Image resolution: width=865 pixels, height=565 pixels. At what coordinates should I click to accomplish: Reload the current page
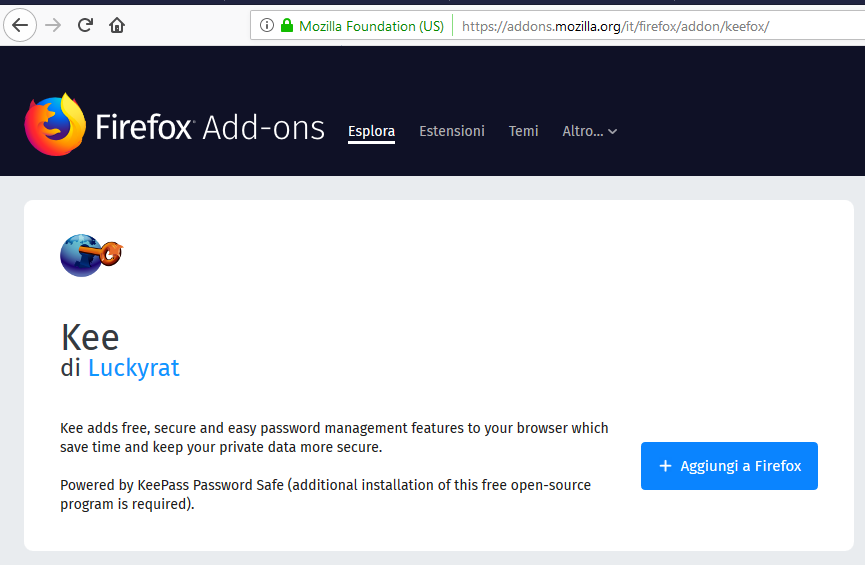click(x=86, y=25)
